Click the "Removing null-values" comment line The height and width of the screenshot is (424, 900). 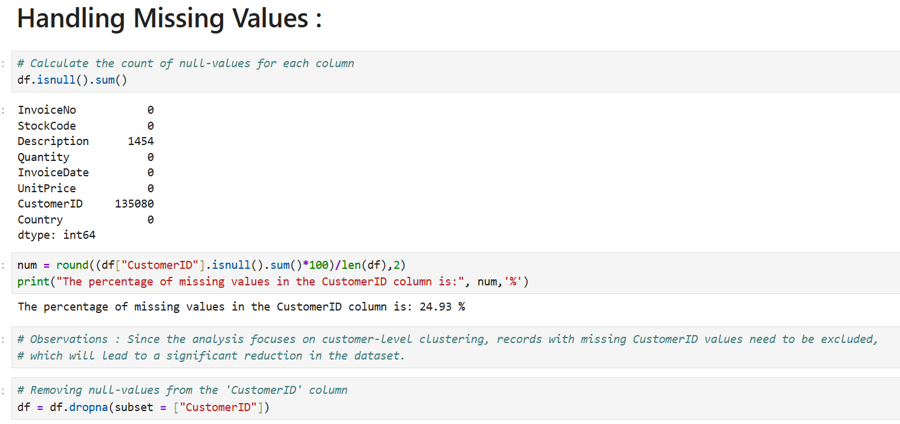click(x=182, y=390)
